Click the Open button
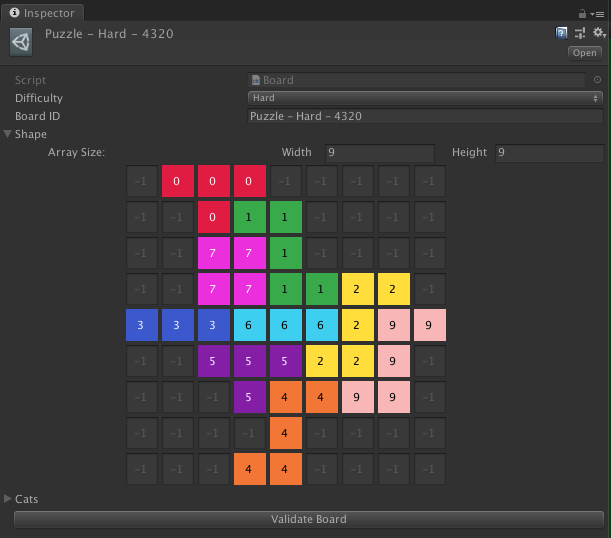 coord(584,53)
